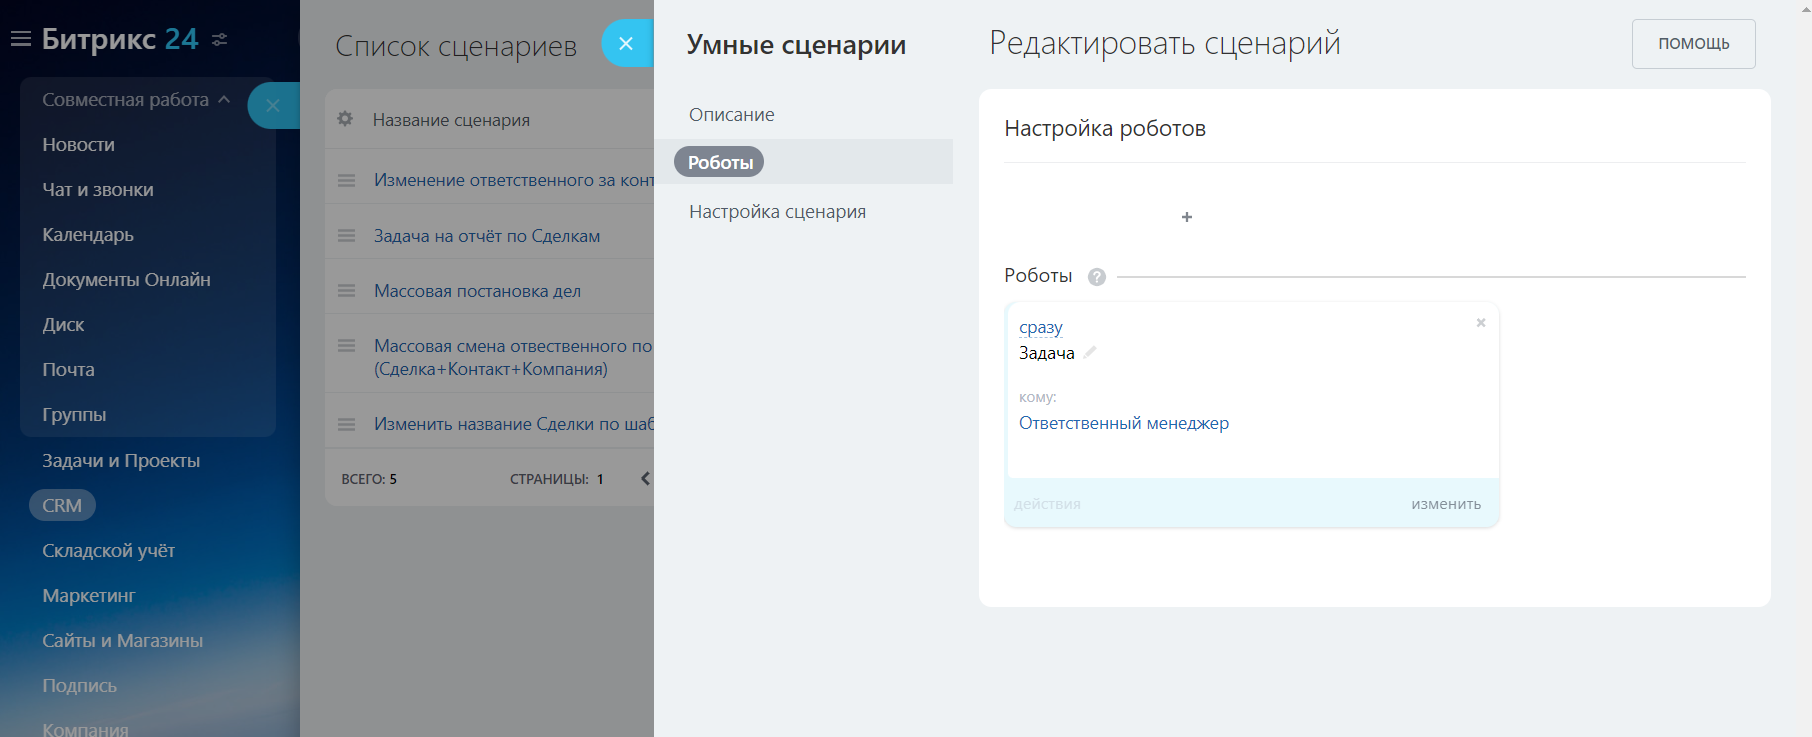The width and height of the screenshot is (1812, 737).
Task: Open Задачи и Проекты in sidebar
Action: point(121,461)
